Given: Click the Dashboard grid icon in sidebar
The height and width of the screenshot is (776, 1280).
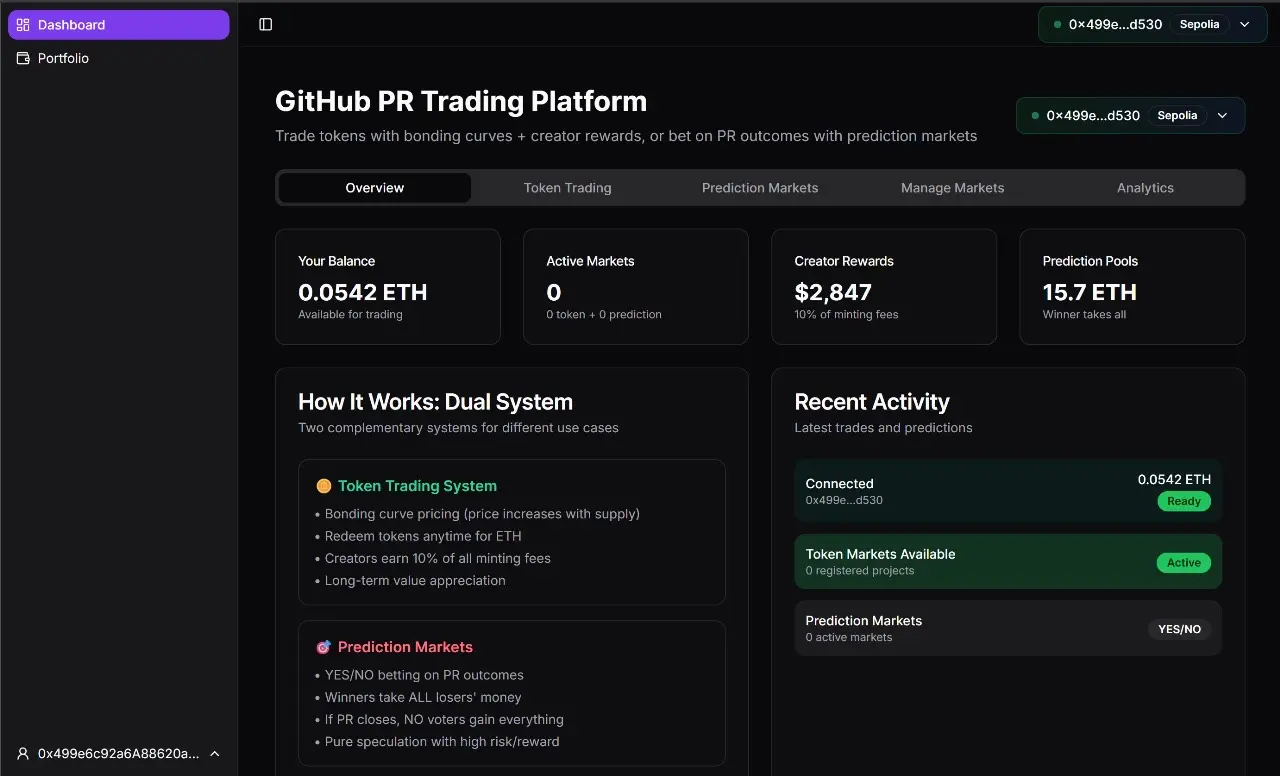Looking at the screenshot, I should pyautogui.click(x=23, y=25).
